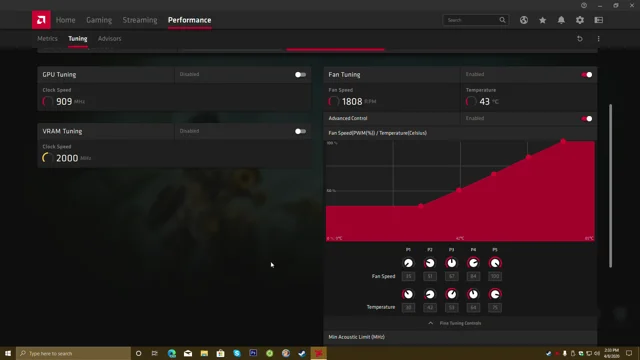Open notifications bell icon
This screenshot has height=360, width=640.
coord(561,20)
